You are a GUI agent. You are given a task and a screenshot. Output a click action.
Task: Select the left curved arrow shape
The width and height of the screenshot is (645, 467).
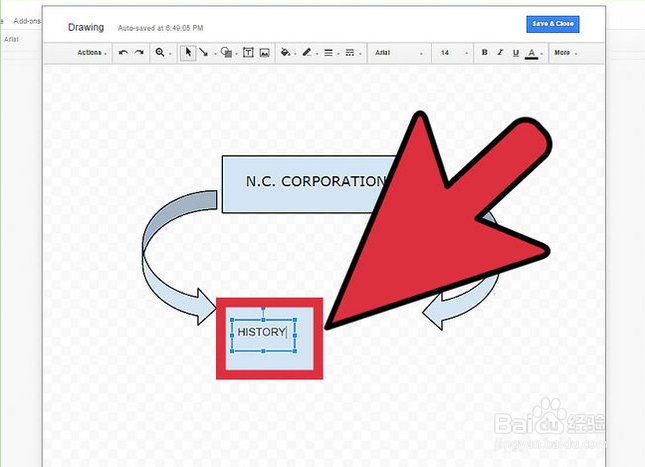click(x=177, y=257)
